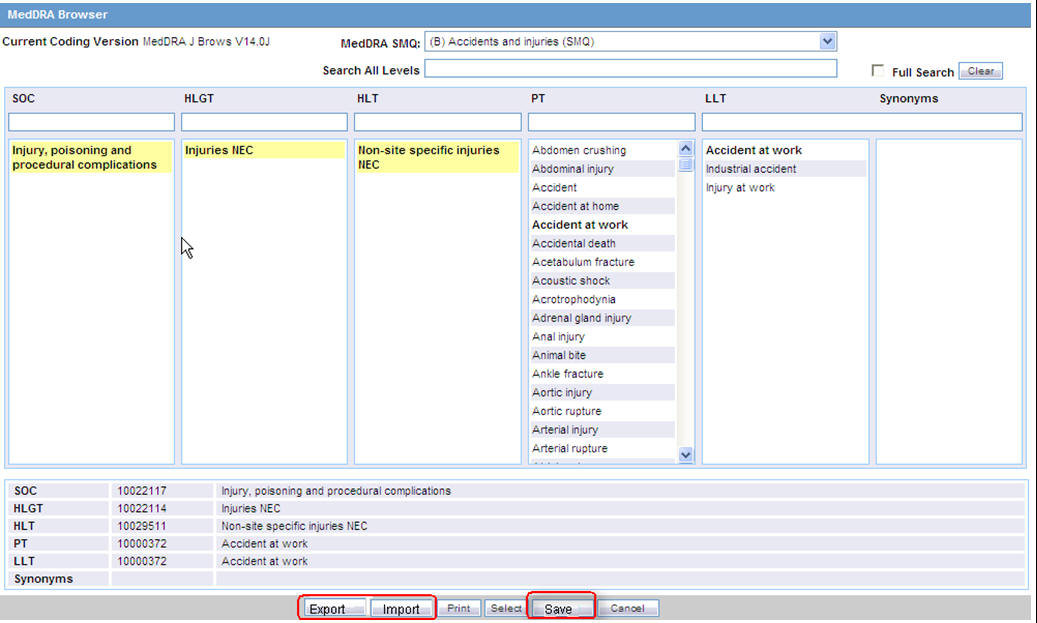
Task: Click the Clear button
Action: click(981, 71)
